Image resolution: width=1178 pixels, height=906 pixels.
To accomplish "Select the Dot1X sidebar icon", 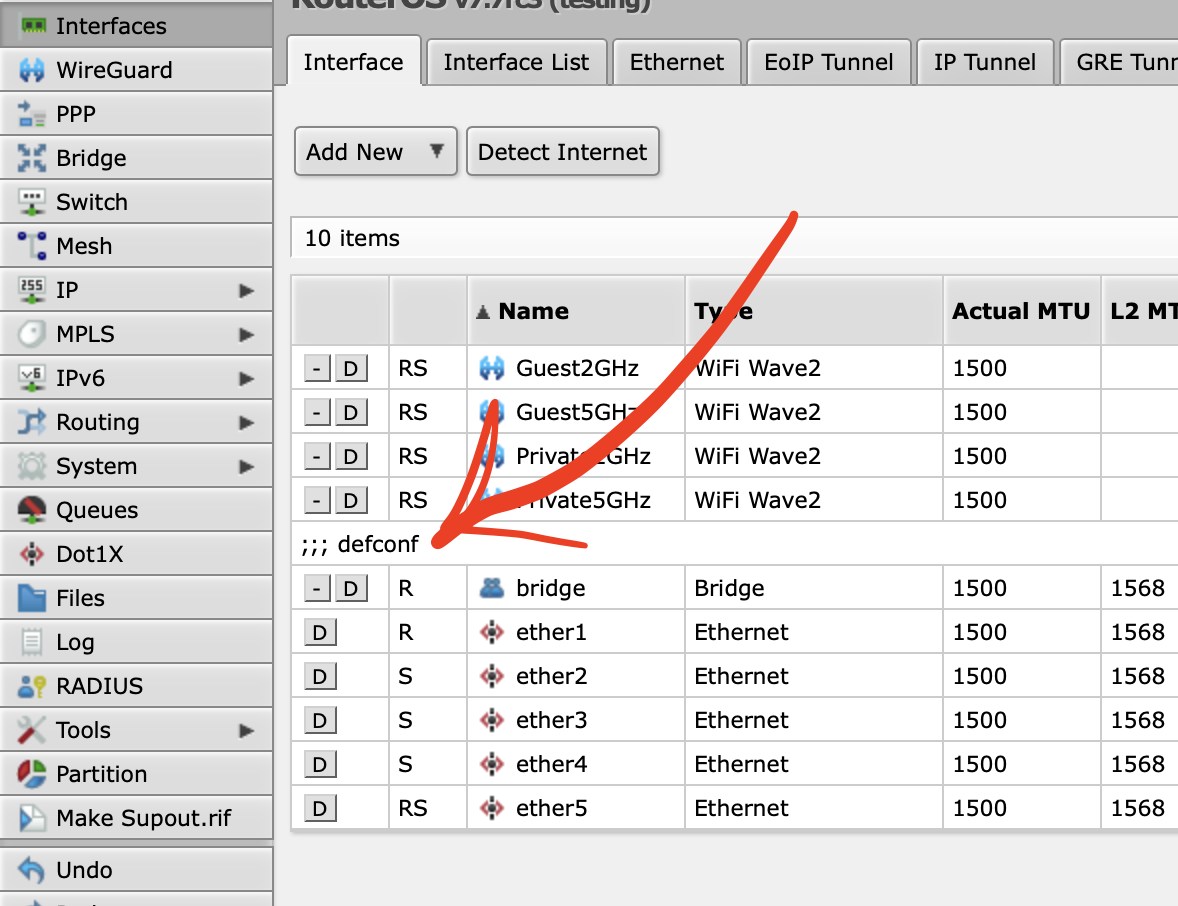I will click(x=32, y=554).
